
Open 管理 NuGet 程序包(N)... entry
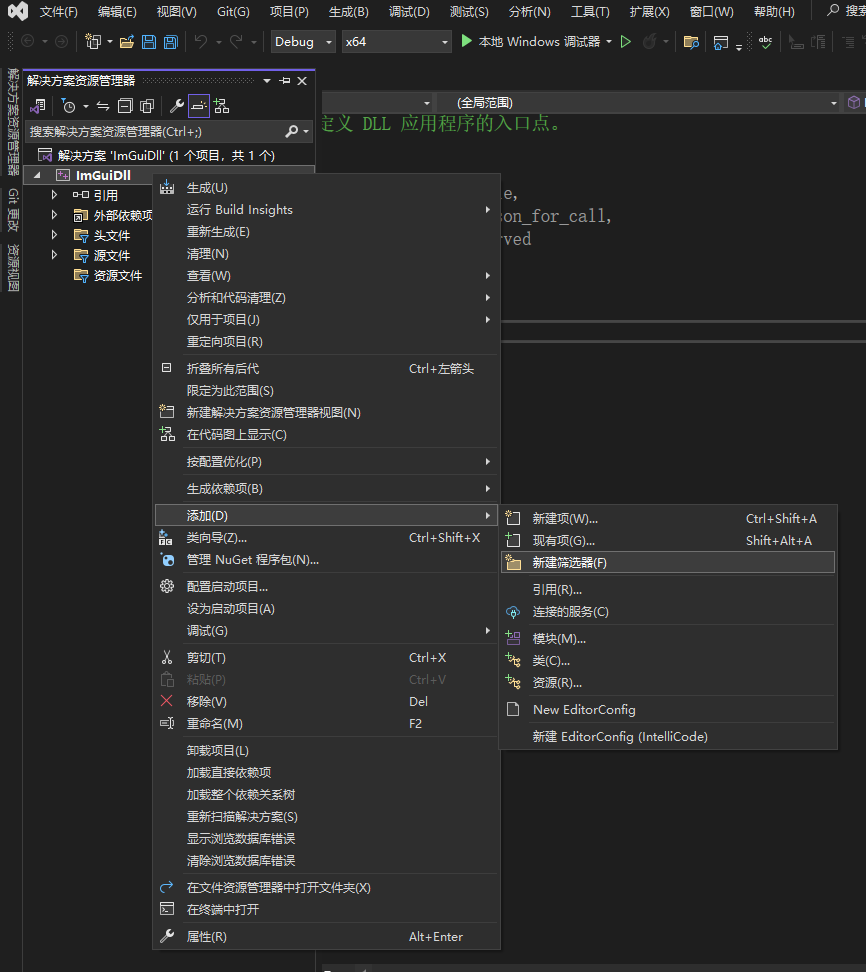[326, 560]
